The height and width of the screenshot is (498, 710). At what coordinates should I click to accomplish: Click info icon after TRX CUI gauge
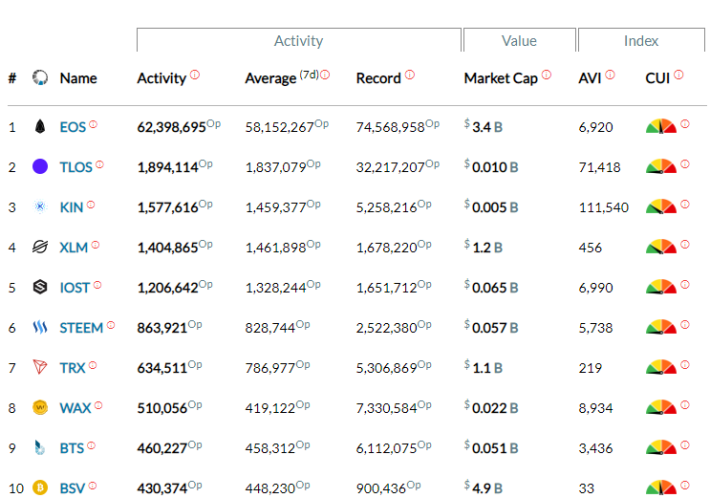click(x=685, y=364)
